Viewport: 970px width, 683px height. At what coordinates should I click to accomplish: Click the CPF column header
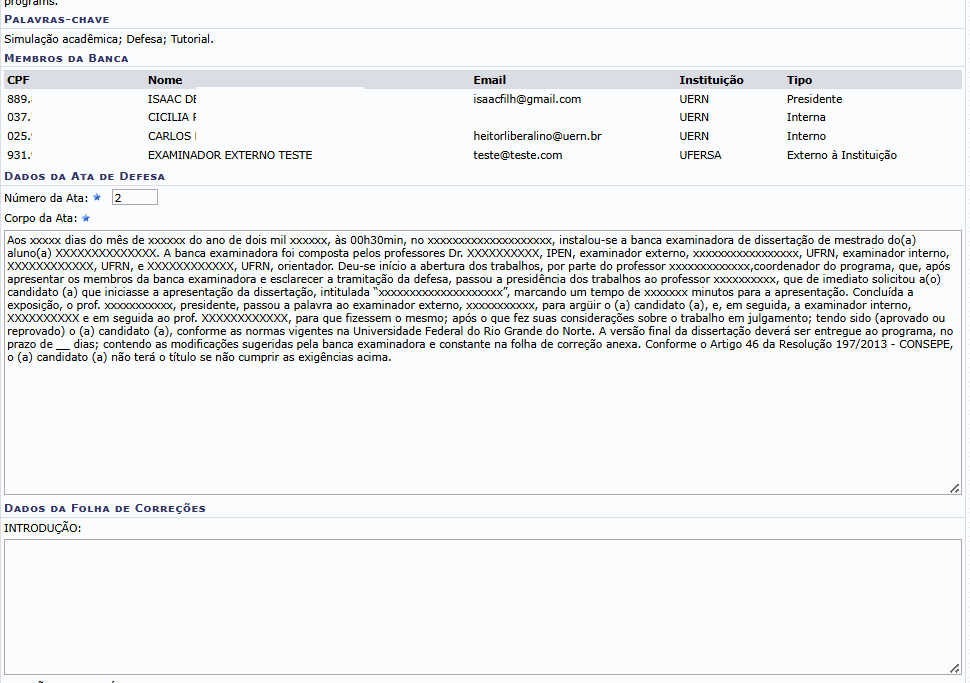18,80
